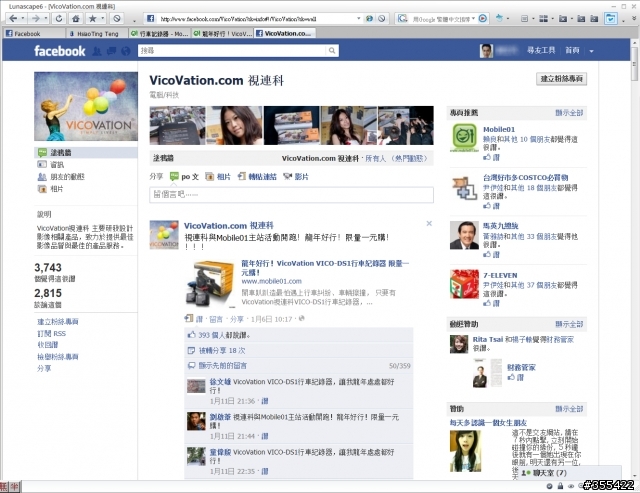Screen dimensions: 640x493
Task: Switch to the HsiaoTing Teng tab
Action: 97,33
